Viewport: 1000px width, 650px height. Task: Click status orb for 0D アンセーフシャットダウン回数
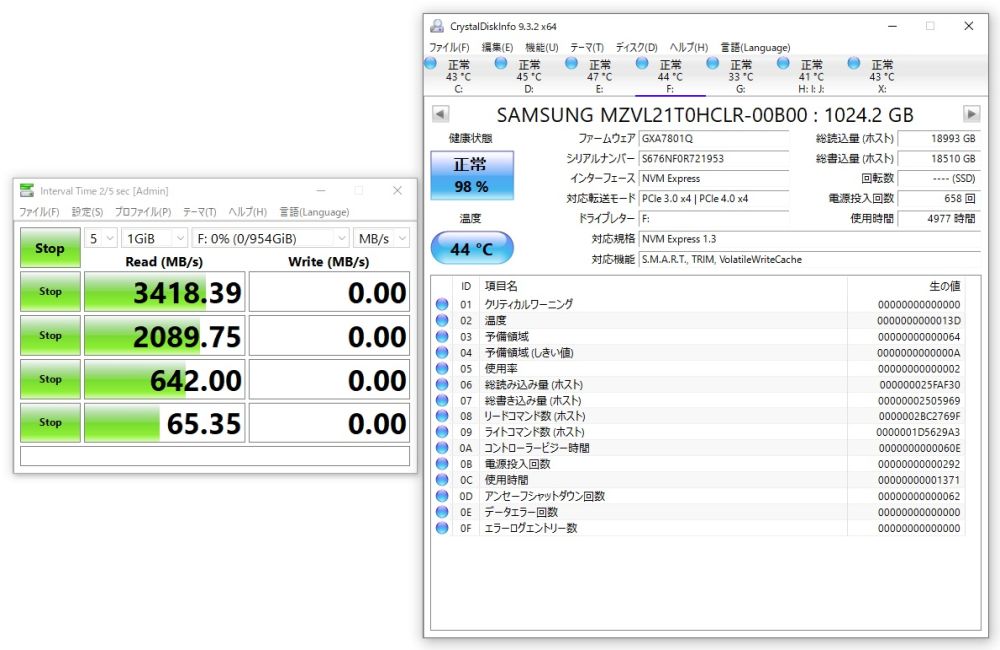[442, 496]
